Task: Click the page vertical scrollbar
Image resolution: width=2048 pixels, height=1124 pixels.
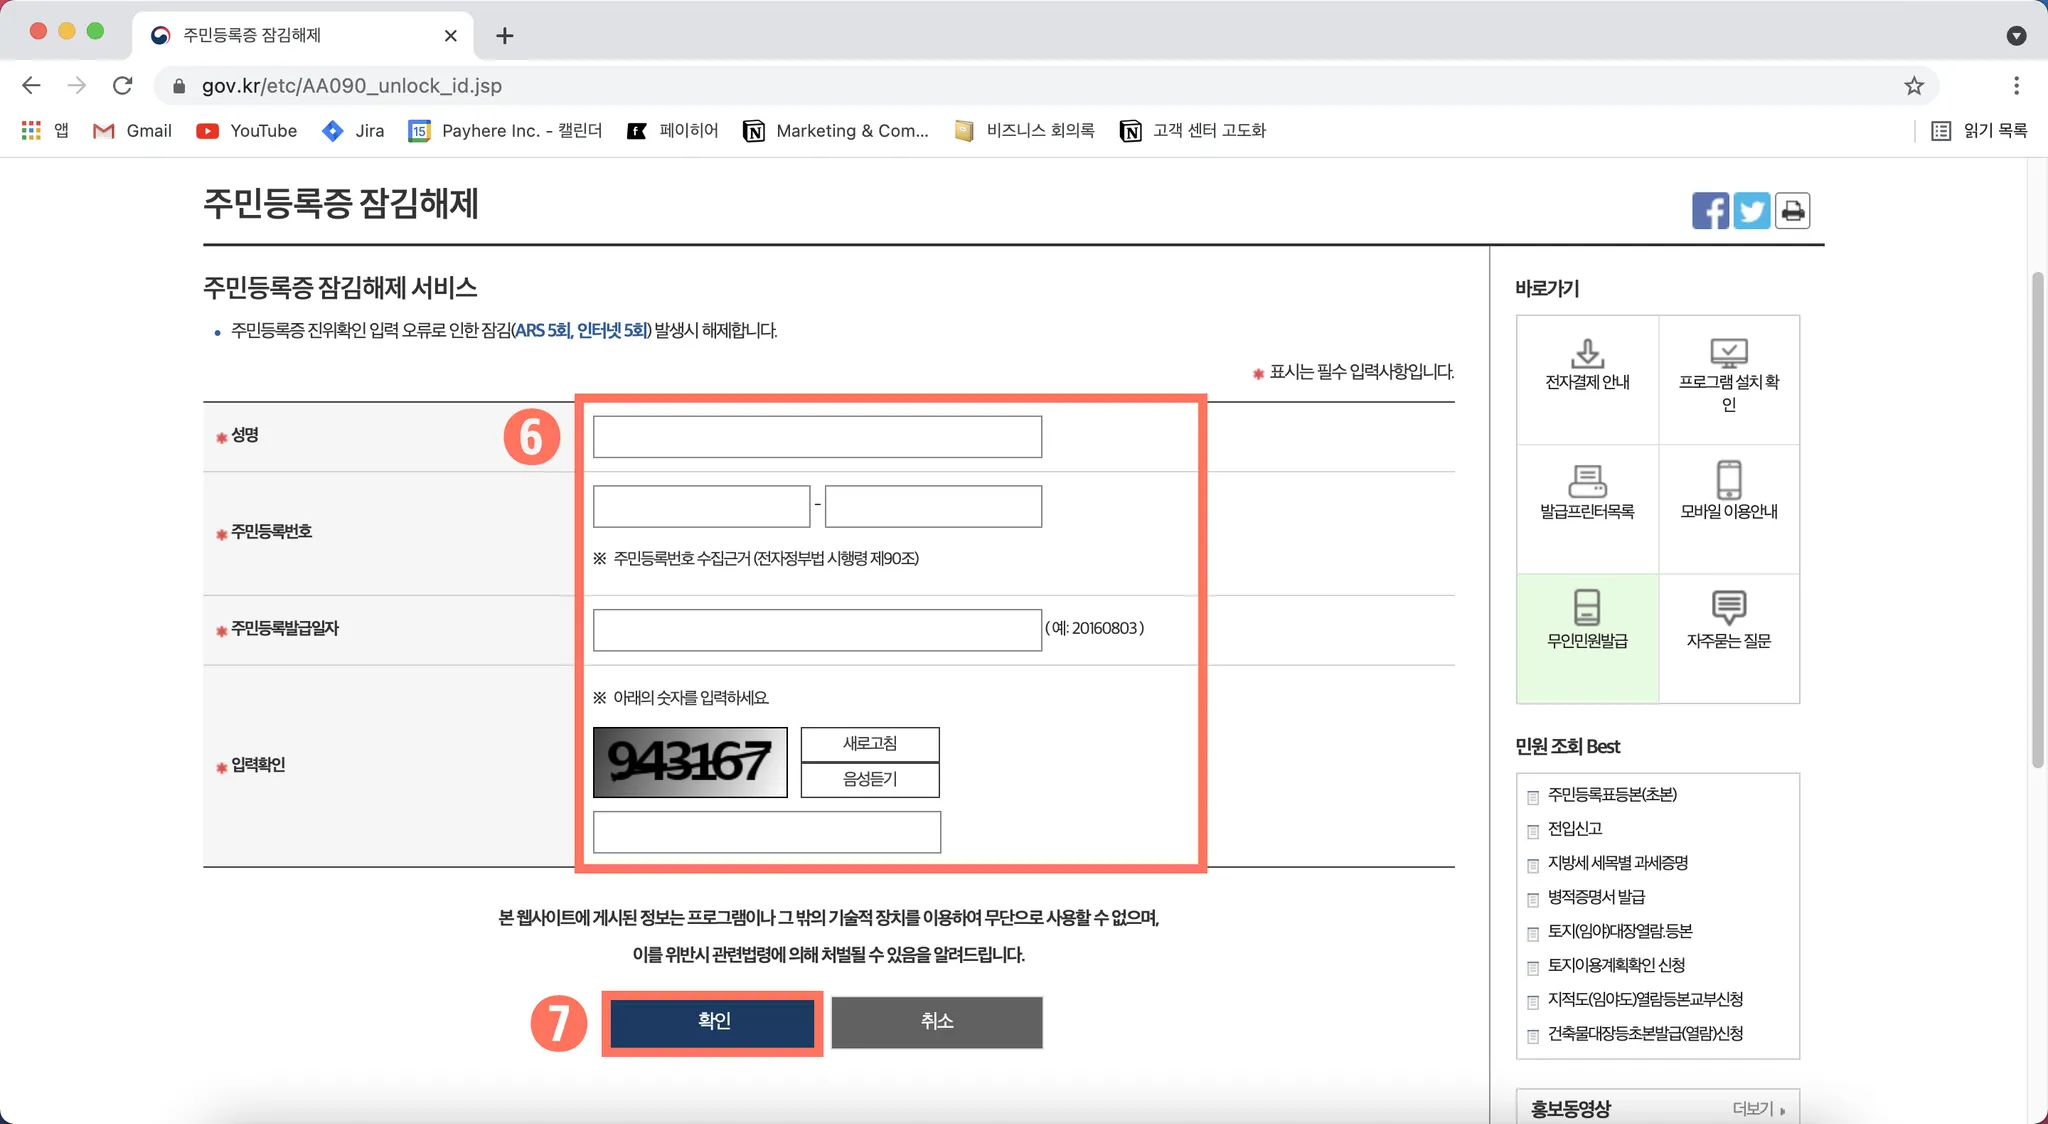Action: [x=2037, y=520]
